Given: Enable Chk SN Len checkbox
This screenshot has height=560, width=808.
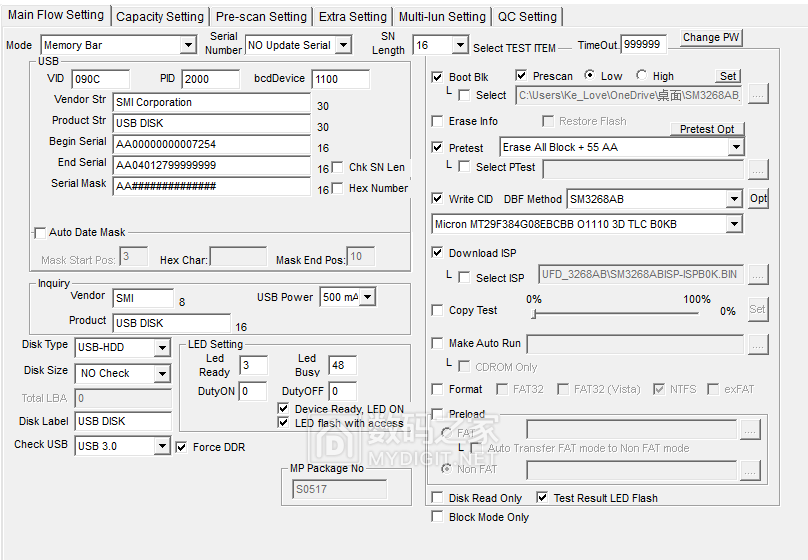Looking at the screenshot, I should (x=338, y=167).
